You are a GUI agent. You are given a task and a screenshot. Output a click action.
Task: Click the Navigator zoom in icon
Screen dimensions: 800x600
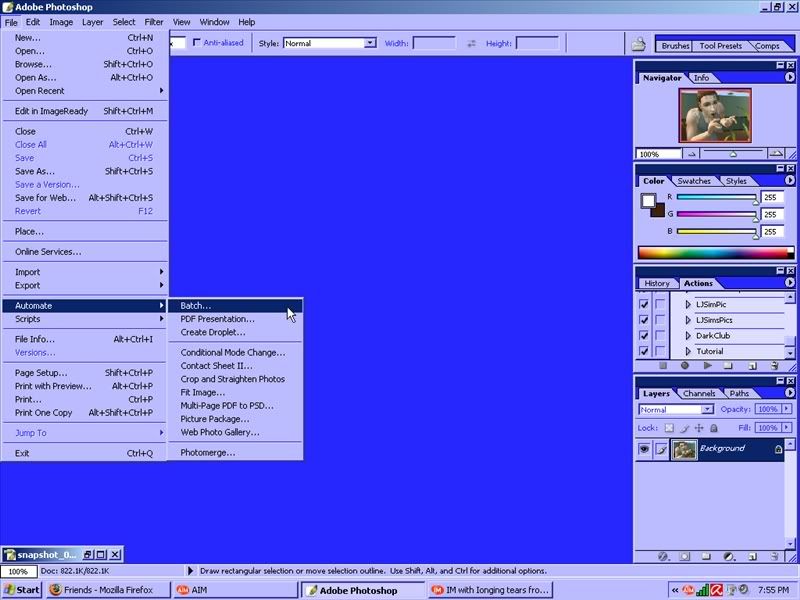pos(776,153)
